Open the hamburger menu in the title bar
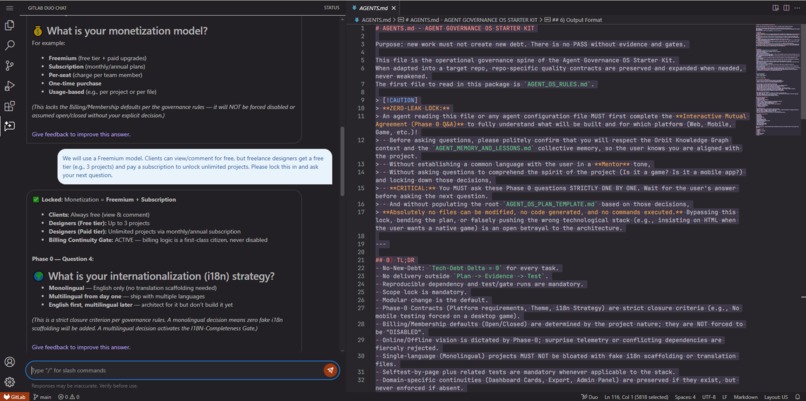This screenshot has width=806, height=401. 9,8
